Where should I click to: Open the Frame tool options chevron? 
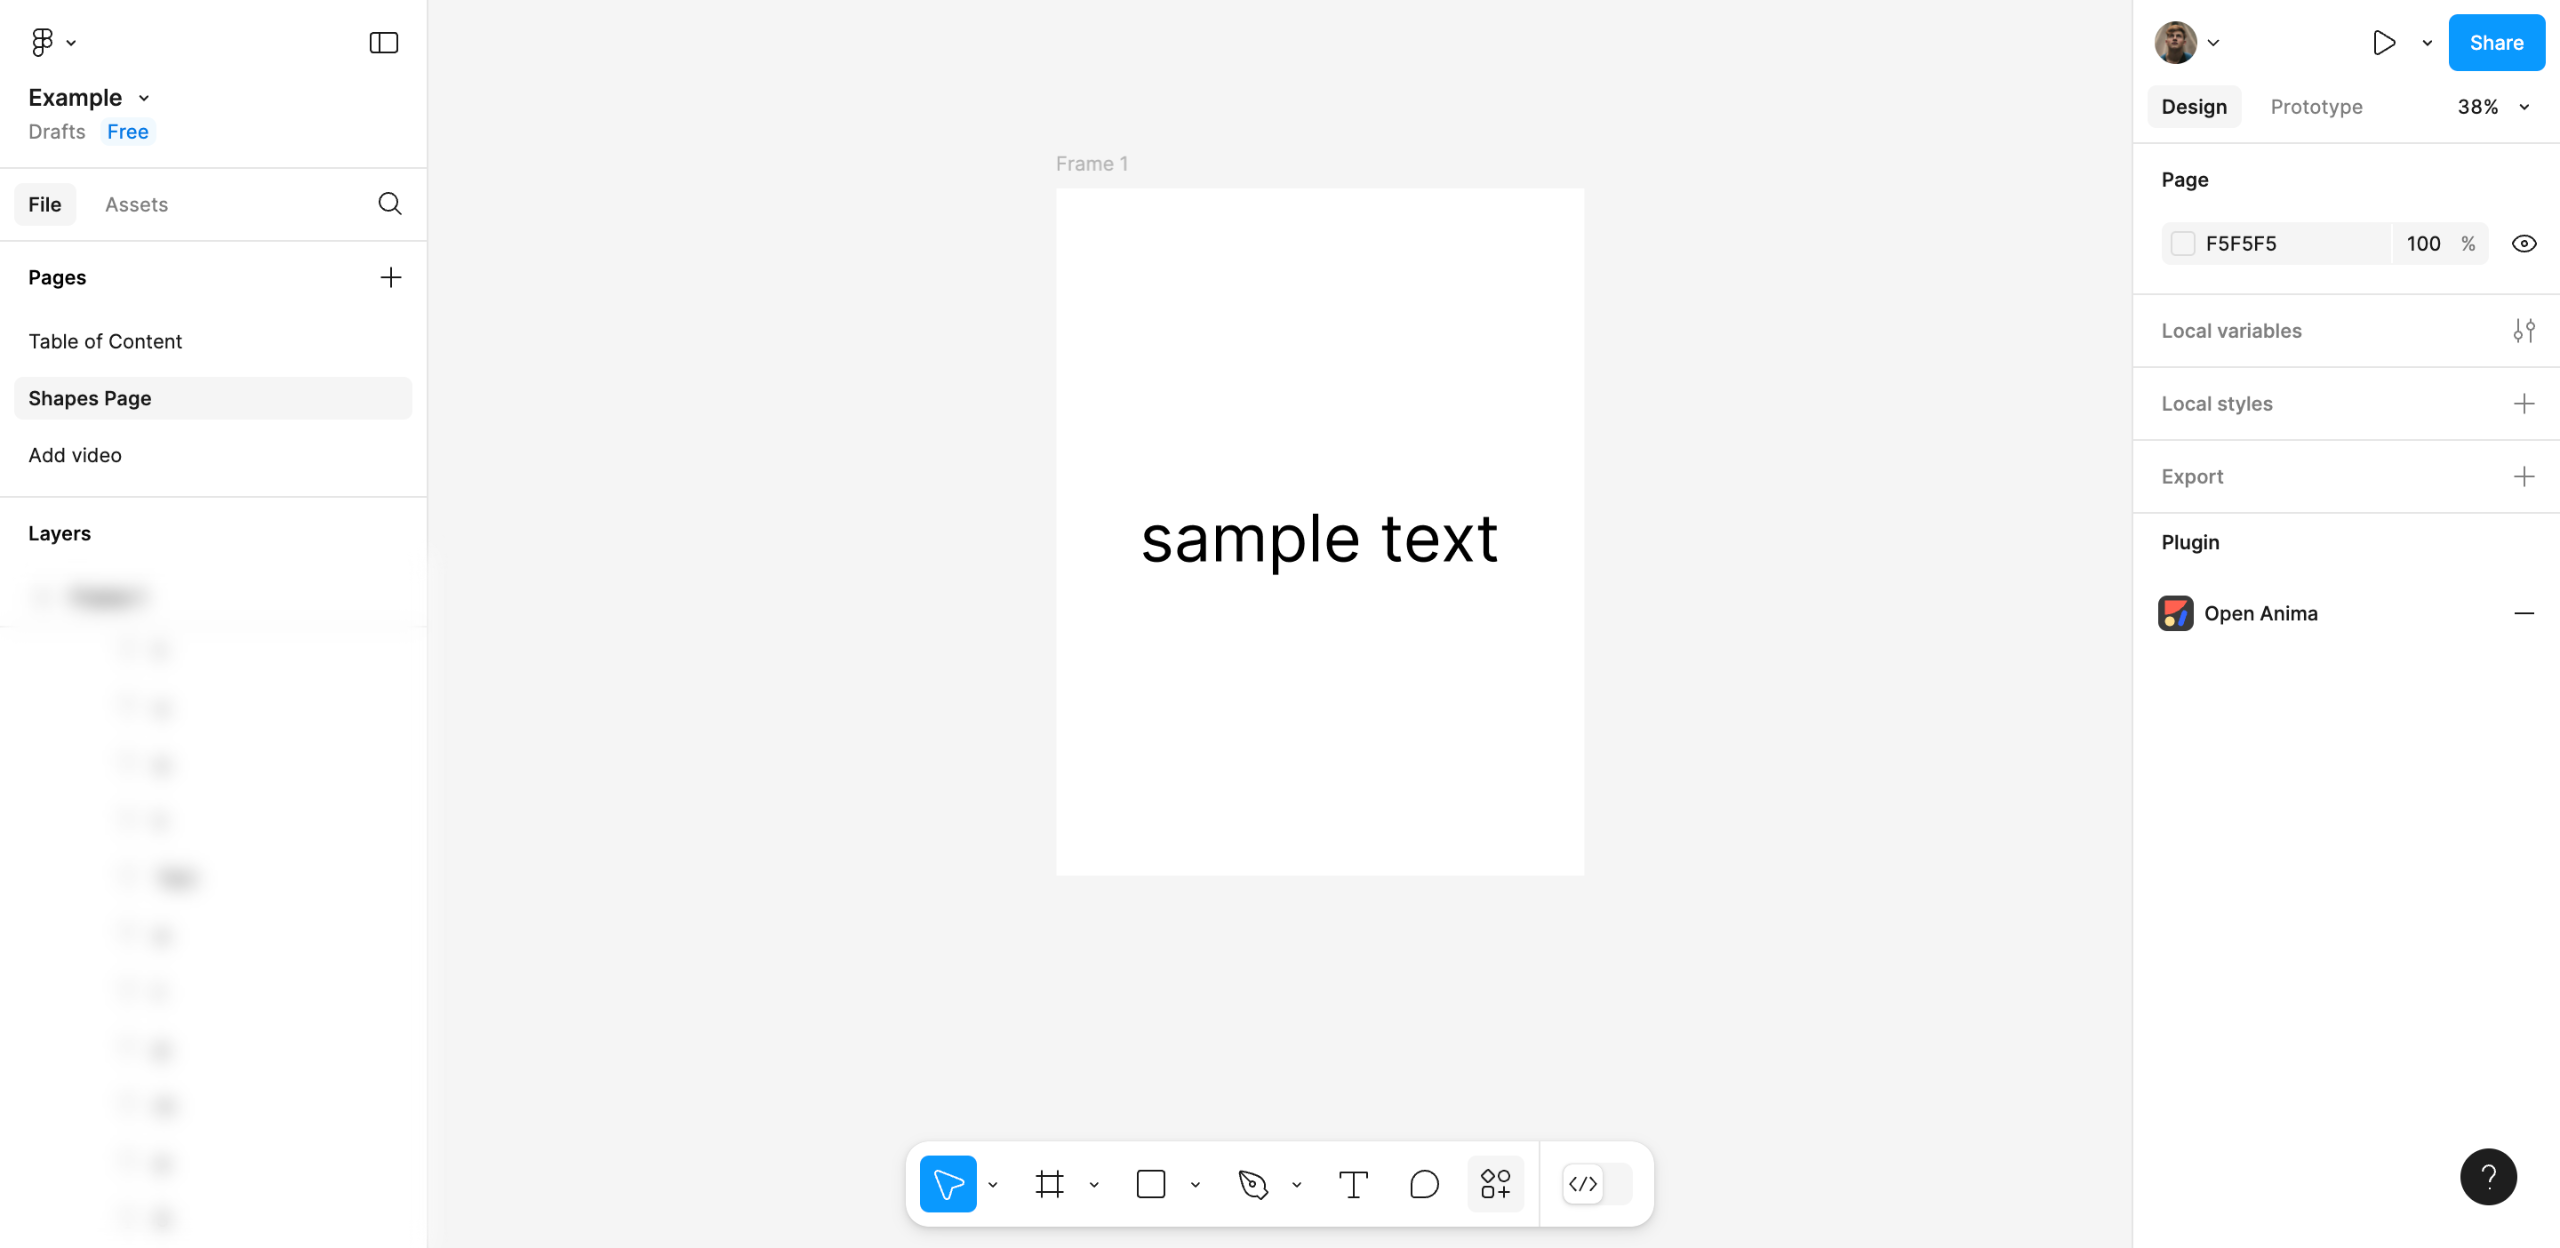pyautogui.click(x=1094, y=1185)
